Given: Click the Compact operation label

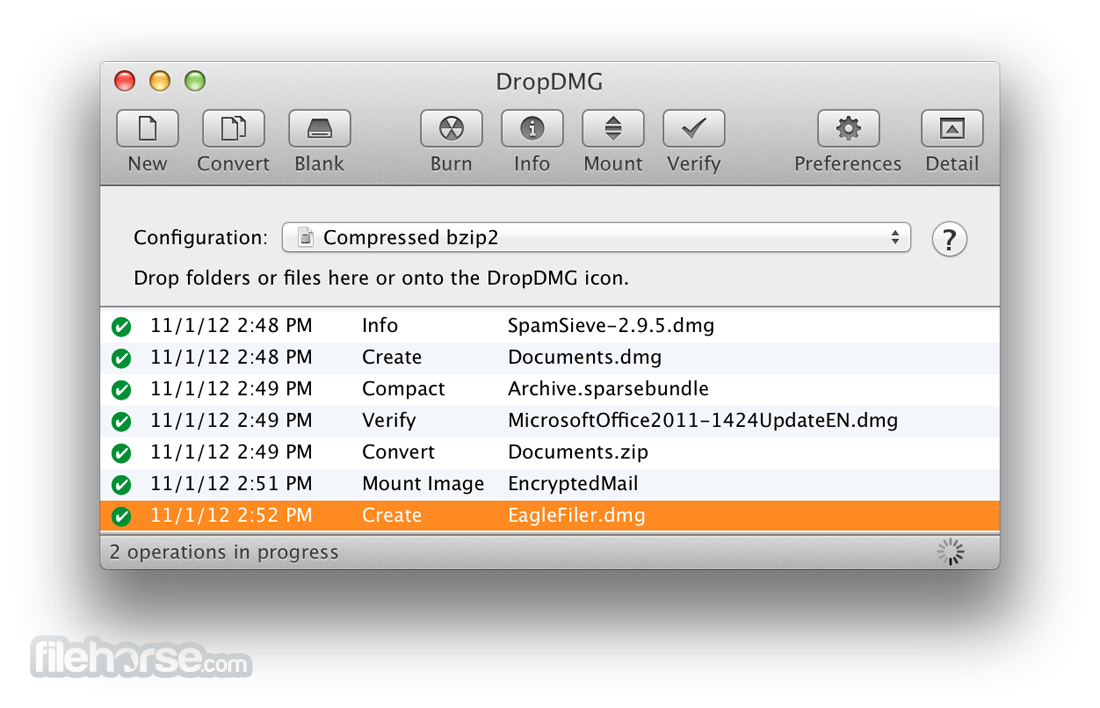Looking at the screenshot, I should 403,389.
